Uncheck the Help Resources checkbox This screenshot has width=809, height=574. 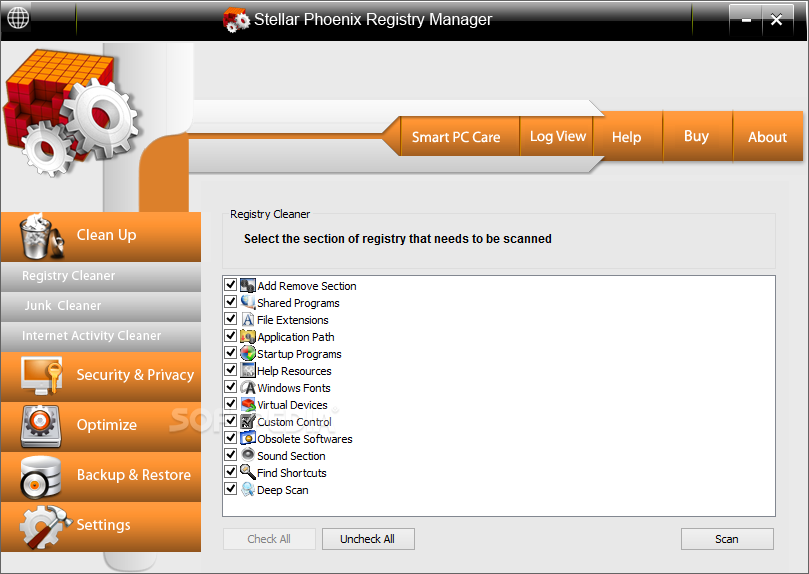pos(231,370)
